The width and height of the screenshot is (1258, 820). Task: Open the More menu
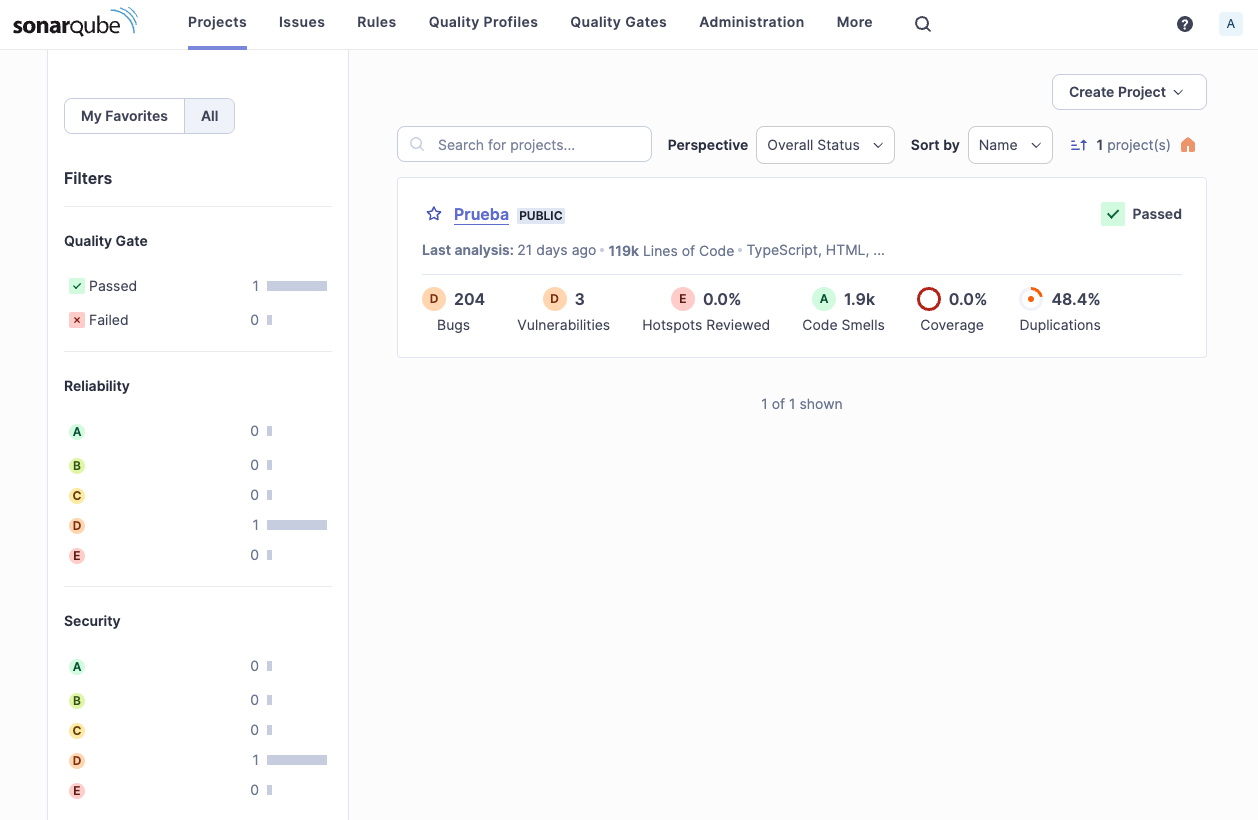(x=854, y=22)
